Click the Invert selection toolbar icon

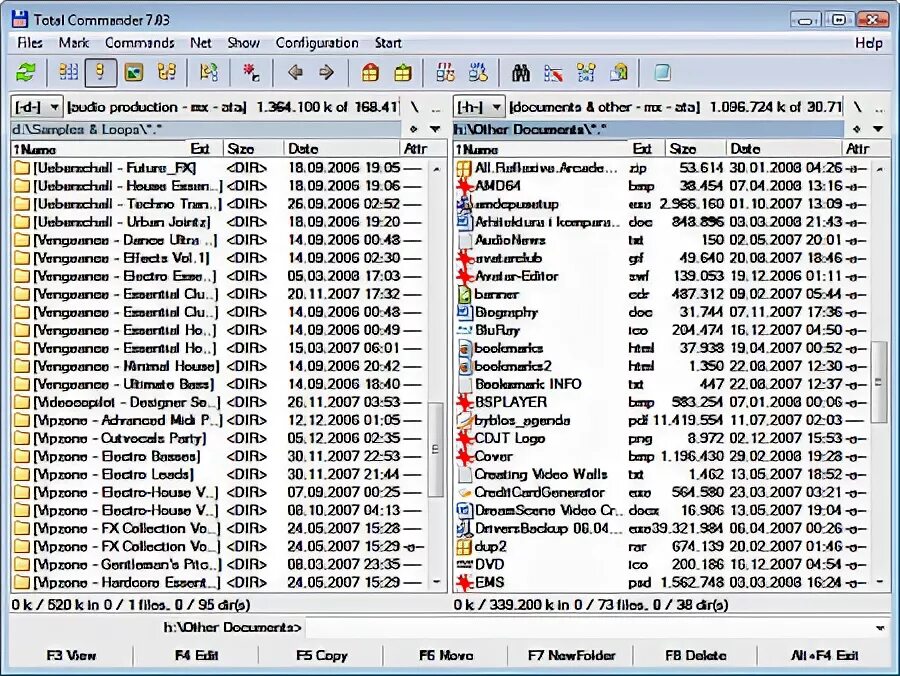208,73
